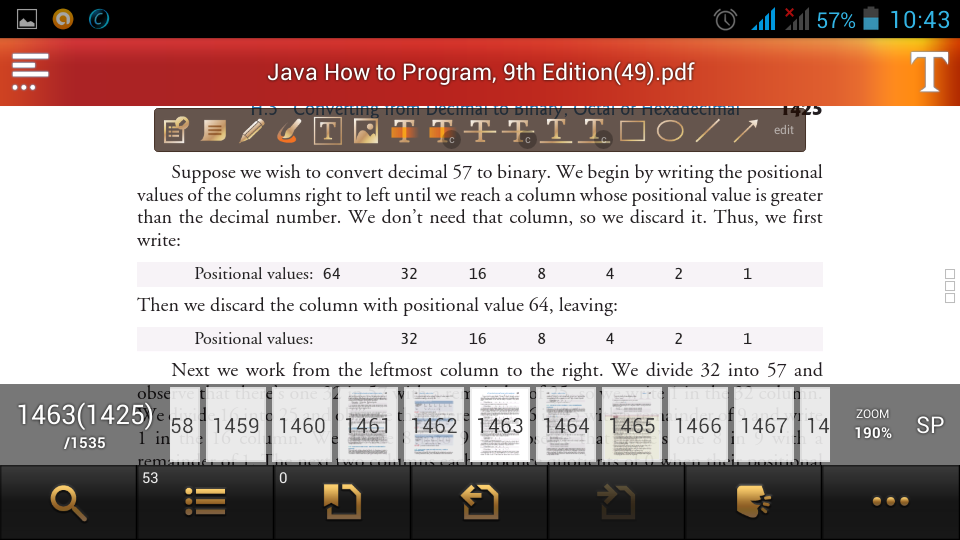The image size is (960, 540).
Task: Go forward to next page location
Action: coord(617,503)
